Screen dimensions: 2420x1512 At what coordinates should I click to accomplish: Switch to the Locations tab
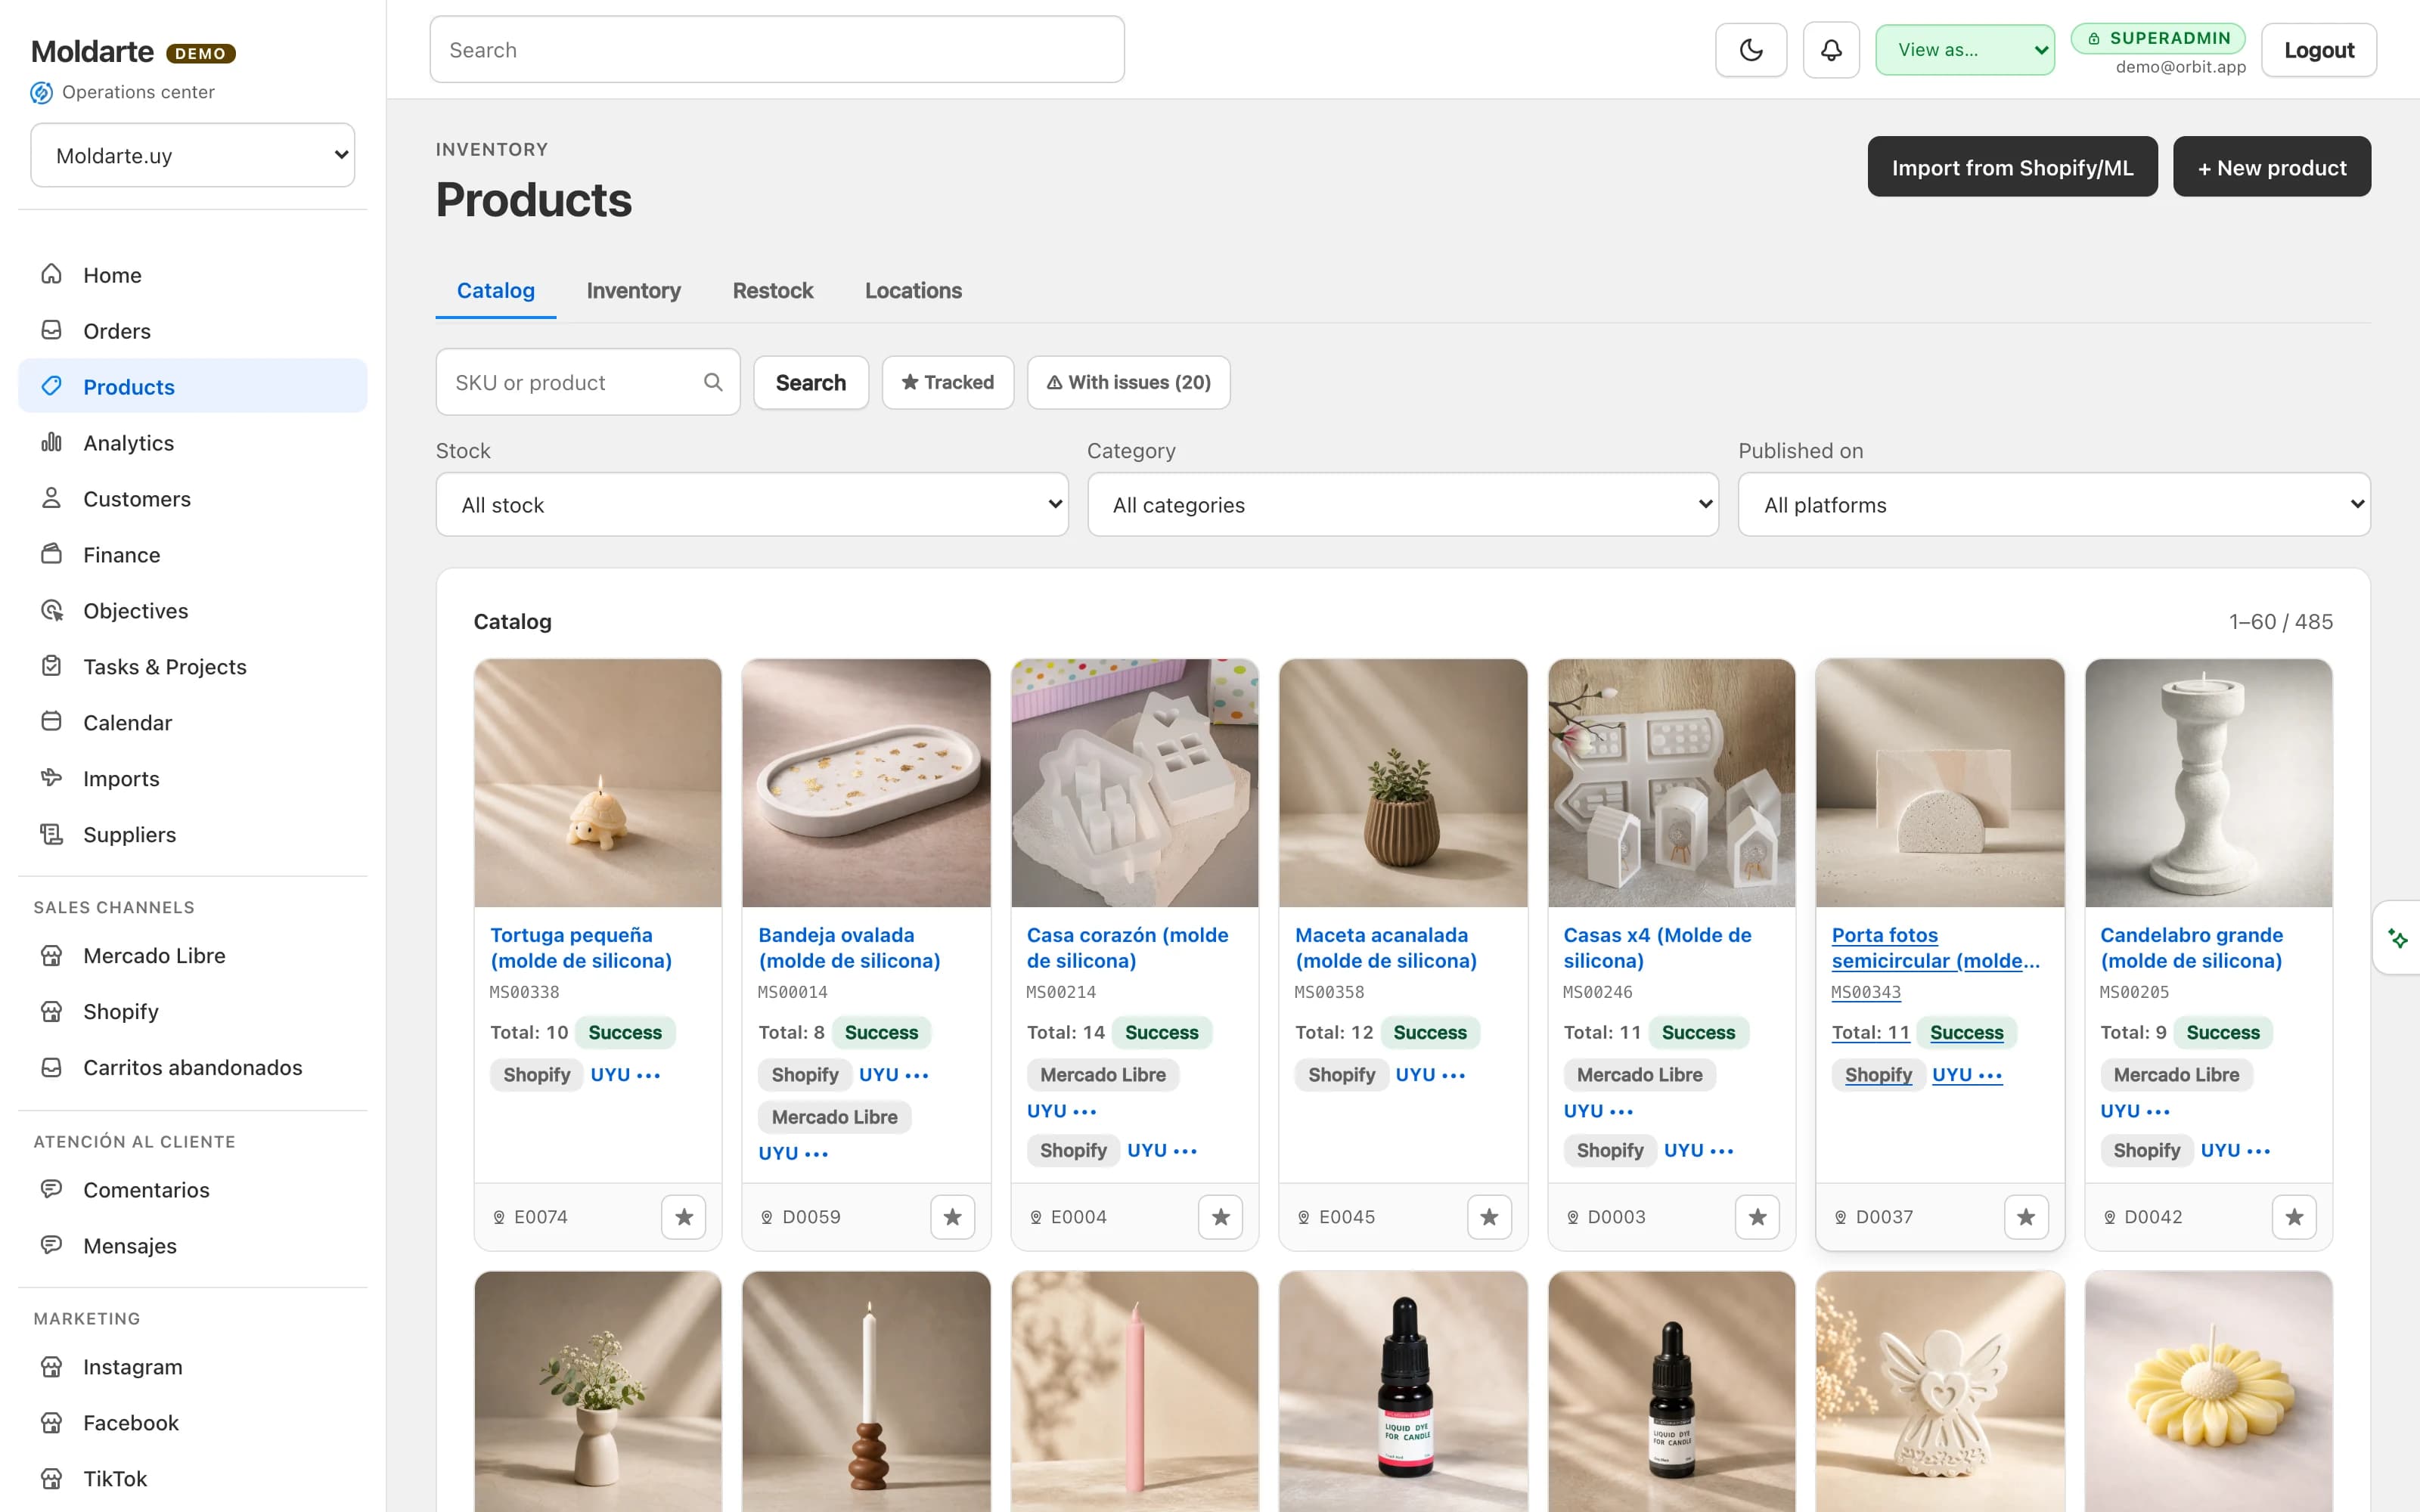tap(913, 290)
